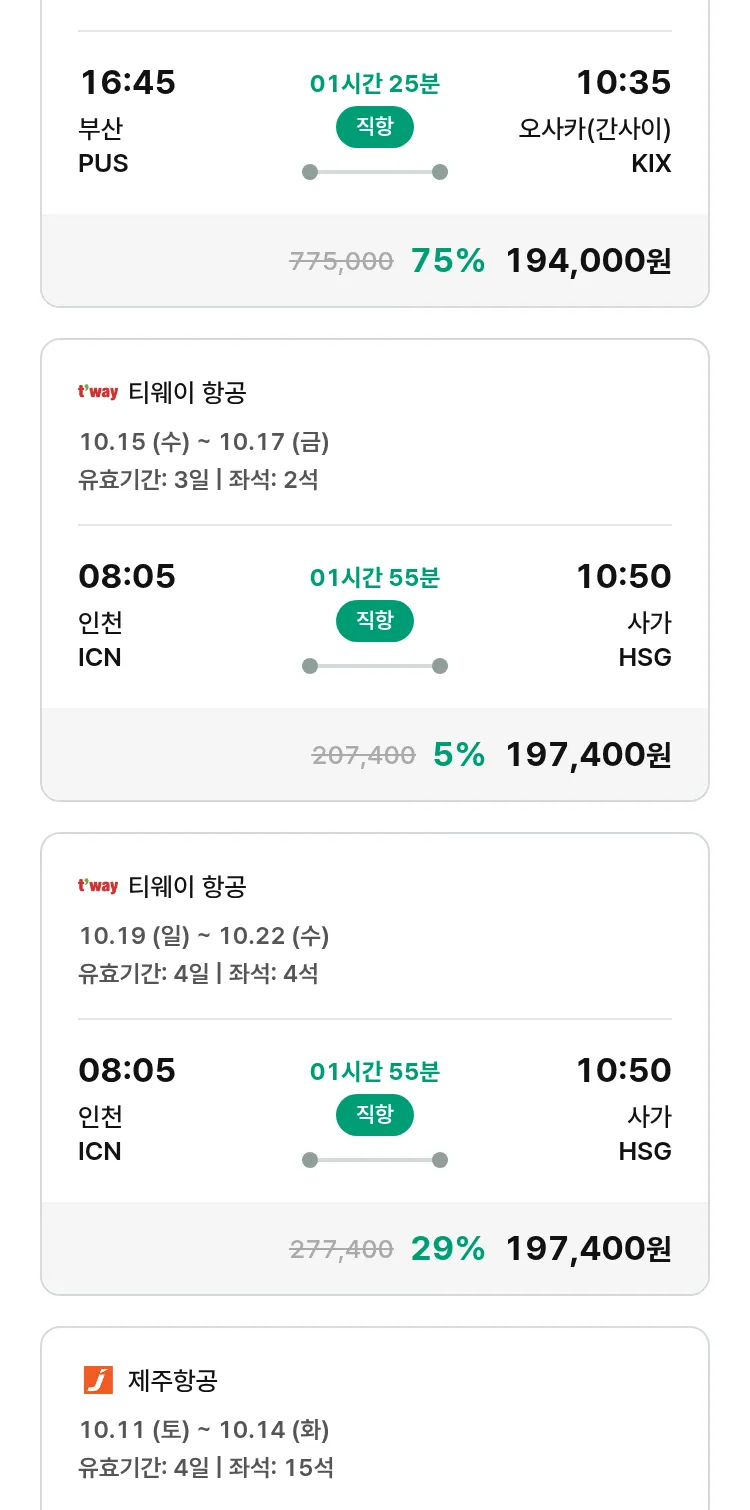Tap the 75% discount label

[x=447, y=261]
